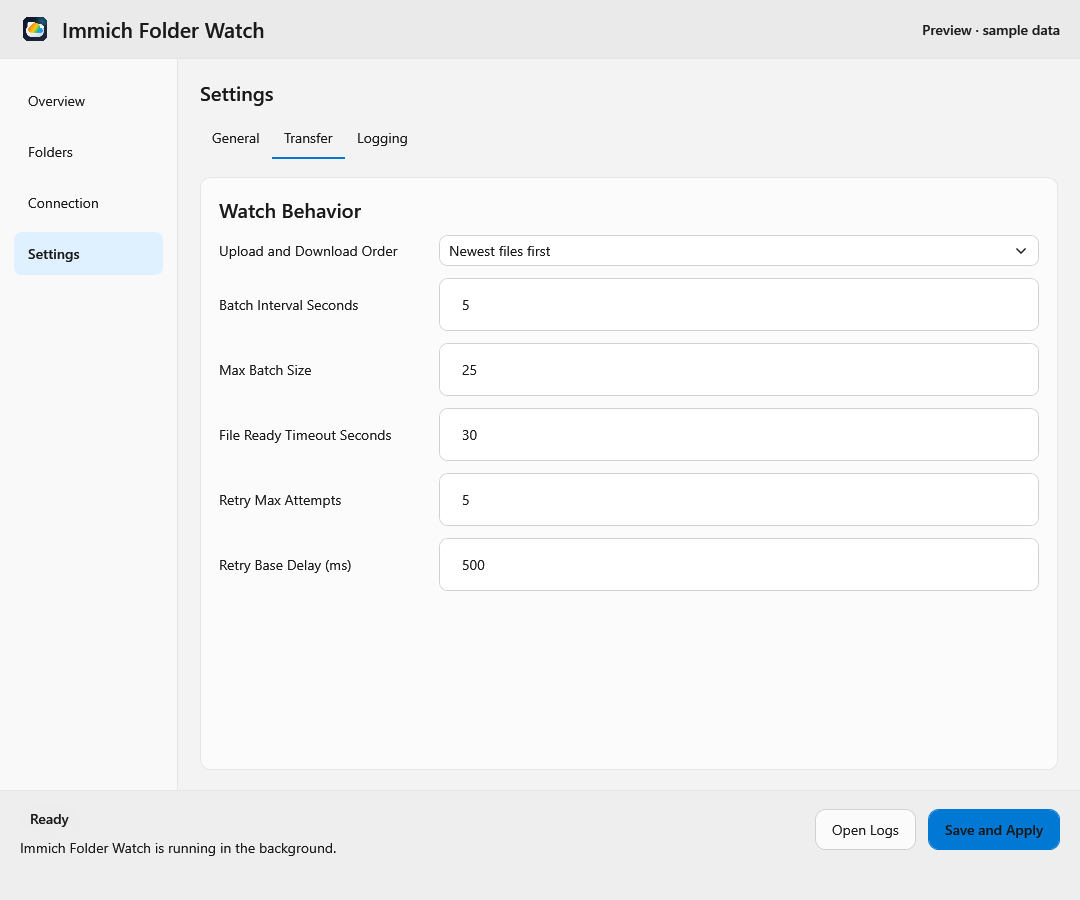Open the Overview page in sidebar
This screenshot has width=1080, height=900.
point(88,101)
